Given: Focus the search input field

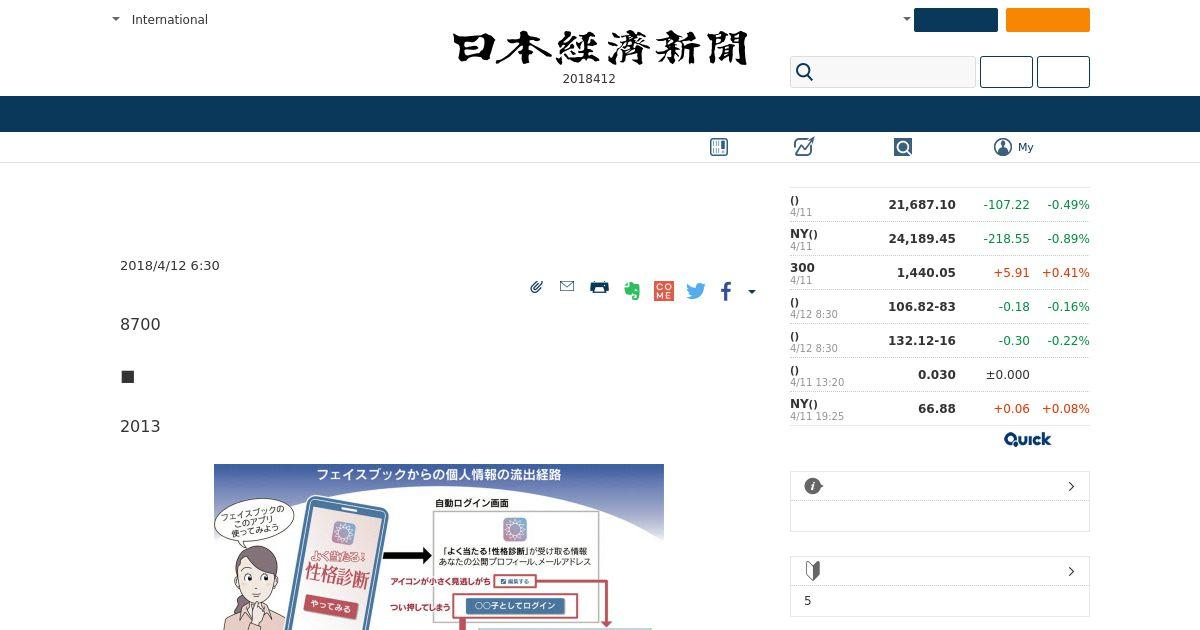Looking at the screenshot, I should (883, 72).
